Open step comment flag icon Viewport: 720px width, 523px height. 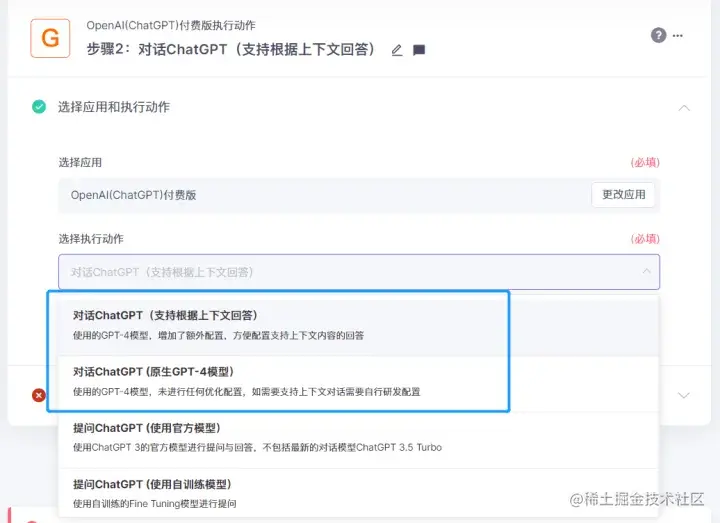pos(419,50)
